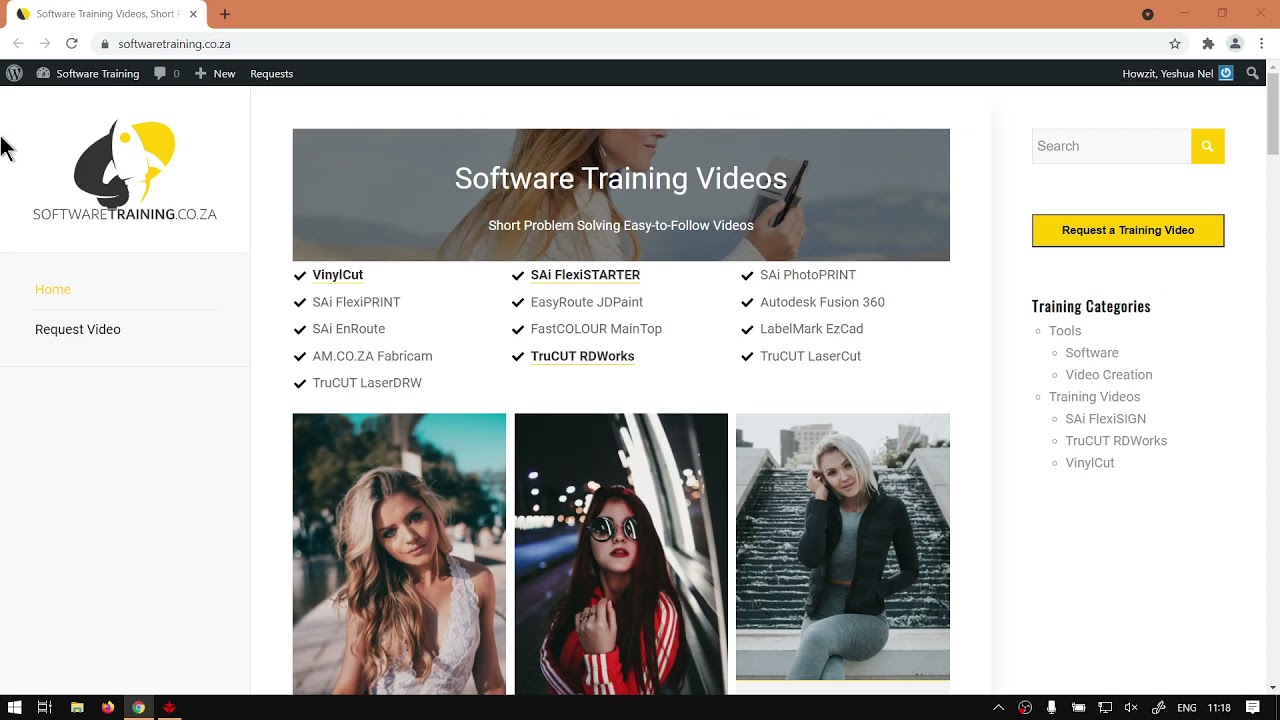Click the muted volume tray icon
Image resolution: width=1280 pixels, height=720 pixels.
click(1131, 707)
